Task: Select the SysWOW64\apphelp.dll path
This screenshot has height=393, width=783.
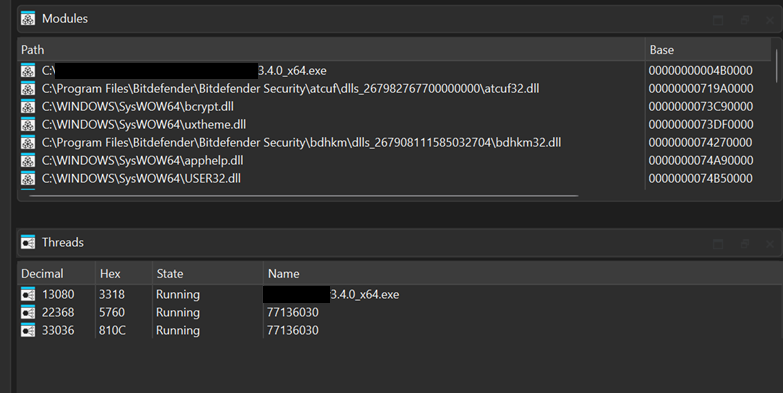Action: click(142, 160)
